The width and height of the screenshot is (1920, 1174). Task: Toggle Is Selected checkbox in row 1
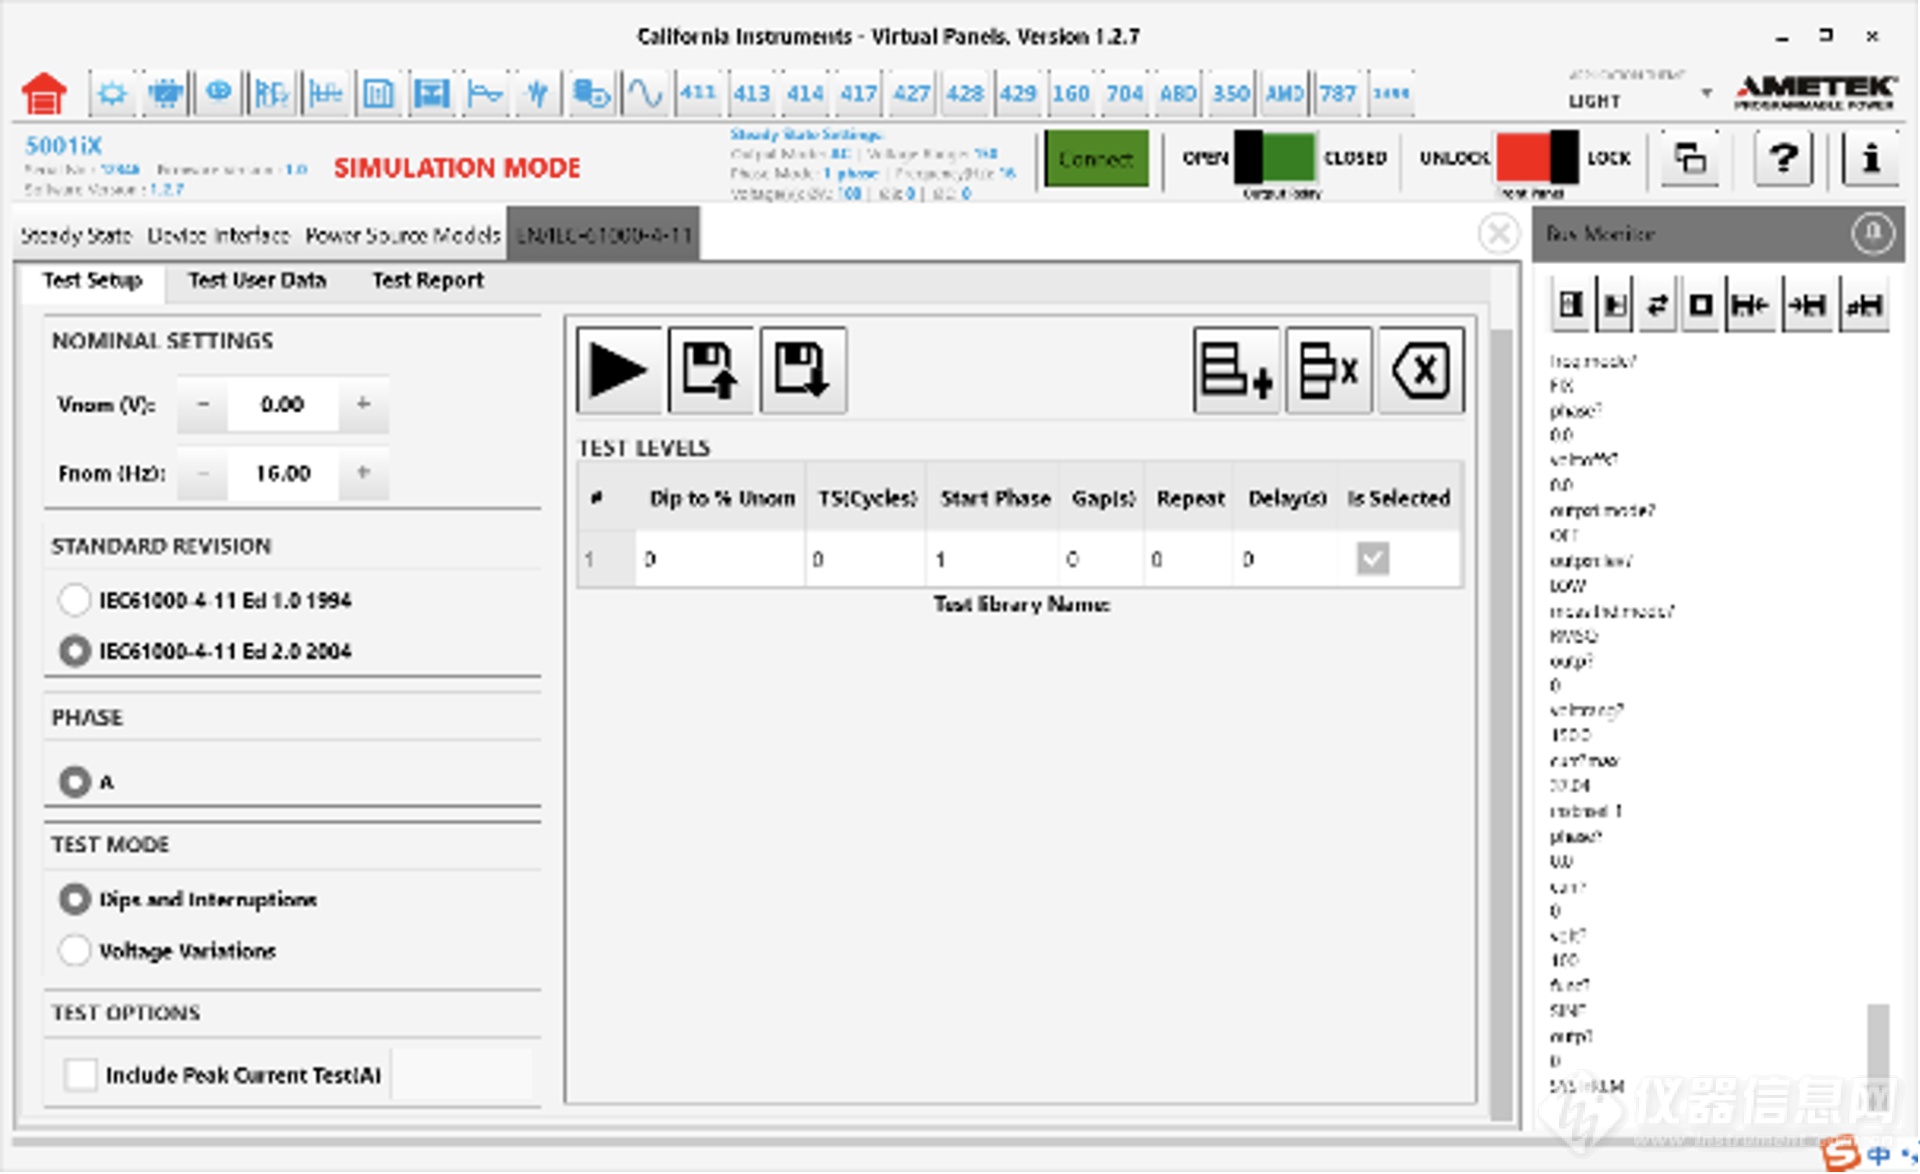(x=1373, y=559)
